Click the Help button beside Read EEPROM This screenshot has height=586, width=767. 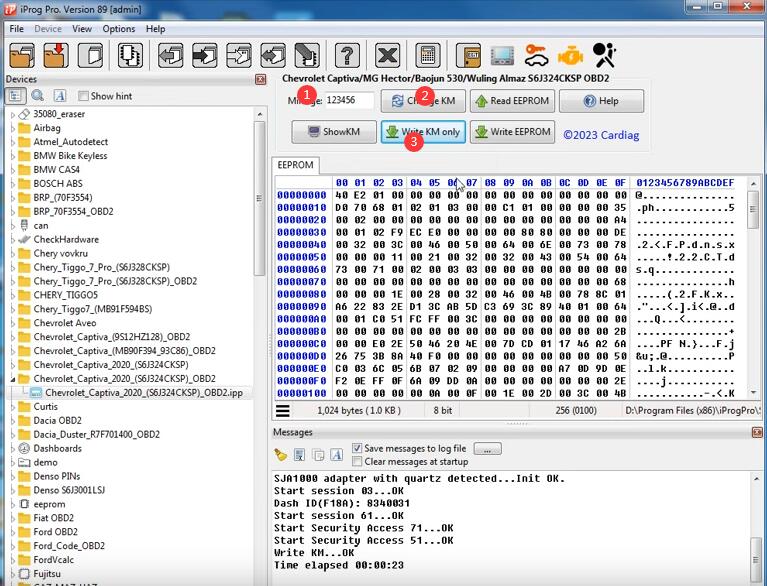(601, 101)
